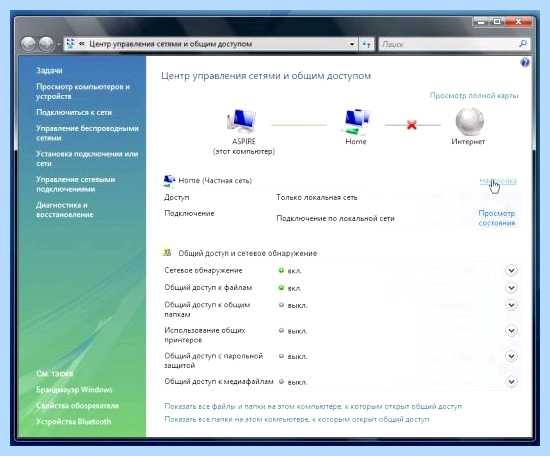Open Управление беспроводными сетями task

click(87, 133)
